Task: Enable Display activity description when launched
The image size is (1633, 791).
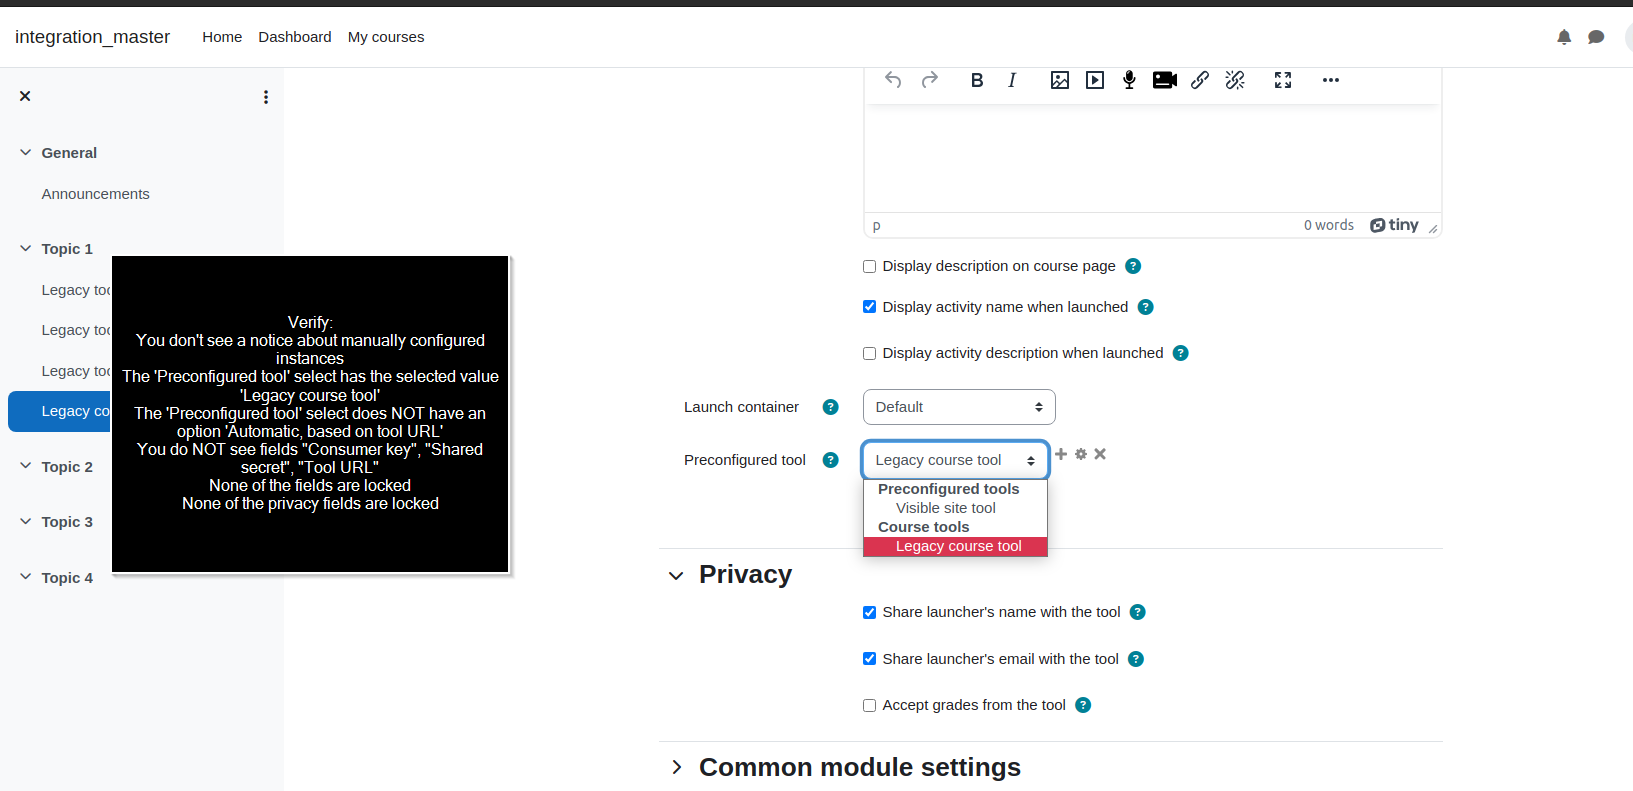Action: (x=869, y=353)
